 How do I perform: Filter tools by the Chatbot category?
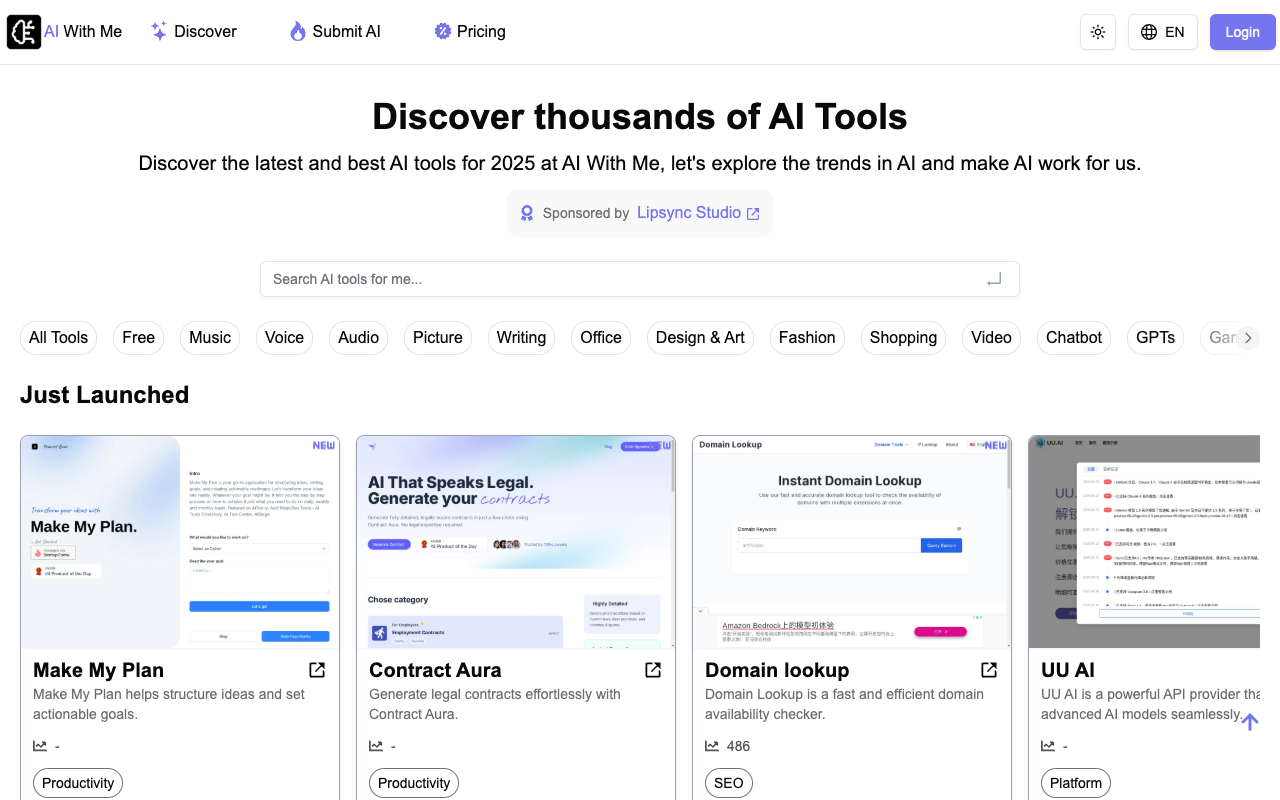(1073, 338)
